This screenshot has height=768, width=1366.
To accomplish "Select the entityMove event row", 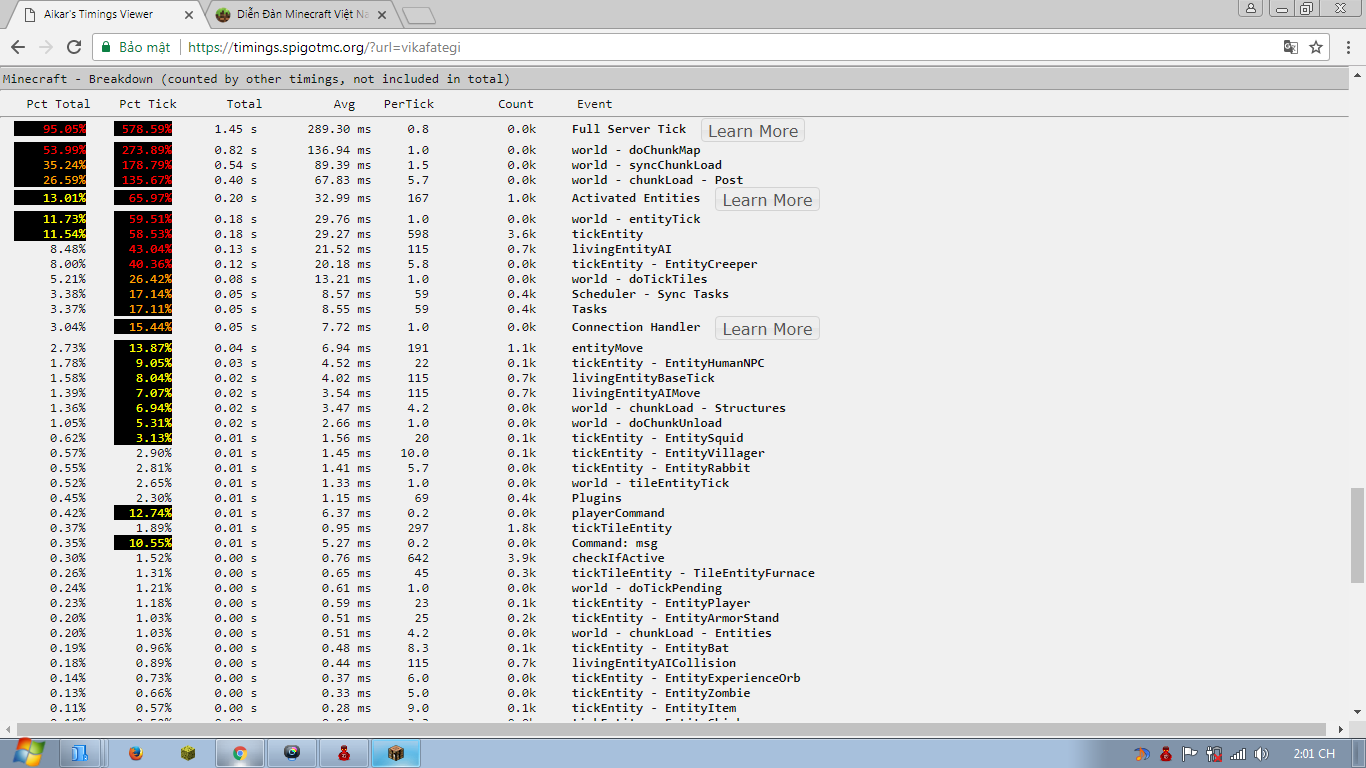I will [x=608, y=348].
